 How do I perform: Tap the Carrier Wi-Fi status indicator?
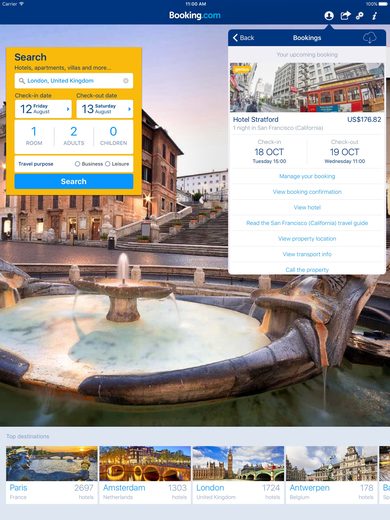tap(13, 4)
